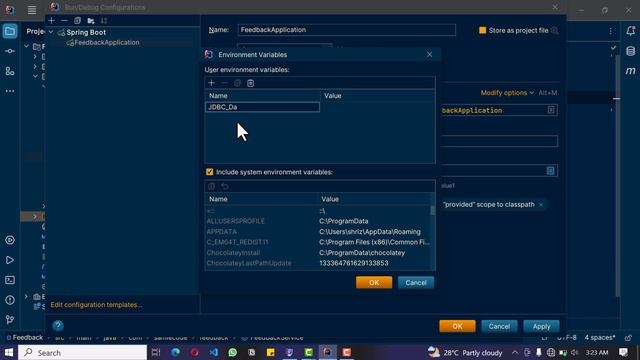Click paste icon in environment variables toolbar
Image resolution: width=640 pixels, height=360 pixels.
[x=251, y=83]
